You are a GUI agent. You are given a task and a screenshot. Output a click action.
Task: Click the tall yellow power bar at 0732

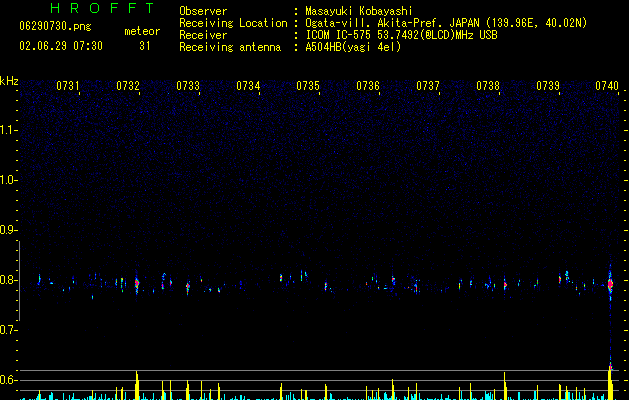point(137,385)
